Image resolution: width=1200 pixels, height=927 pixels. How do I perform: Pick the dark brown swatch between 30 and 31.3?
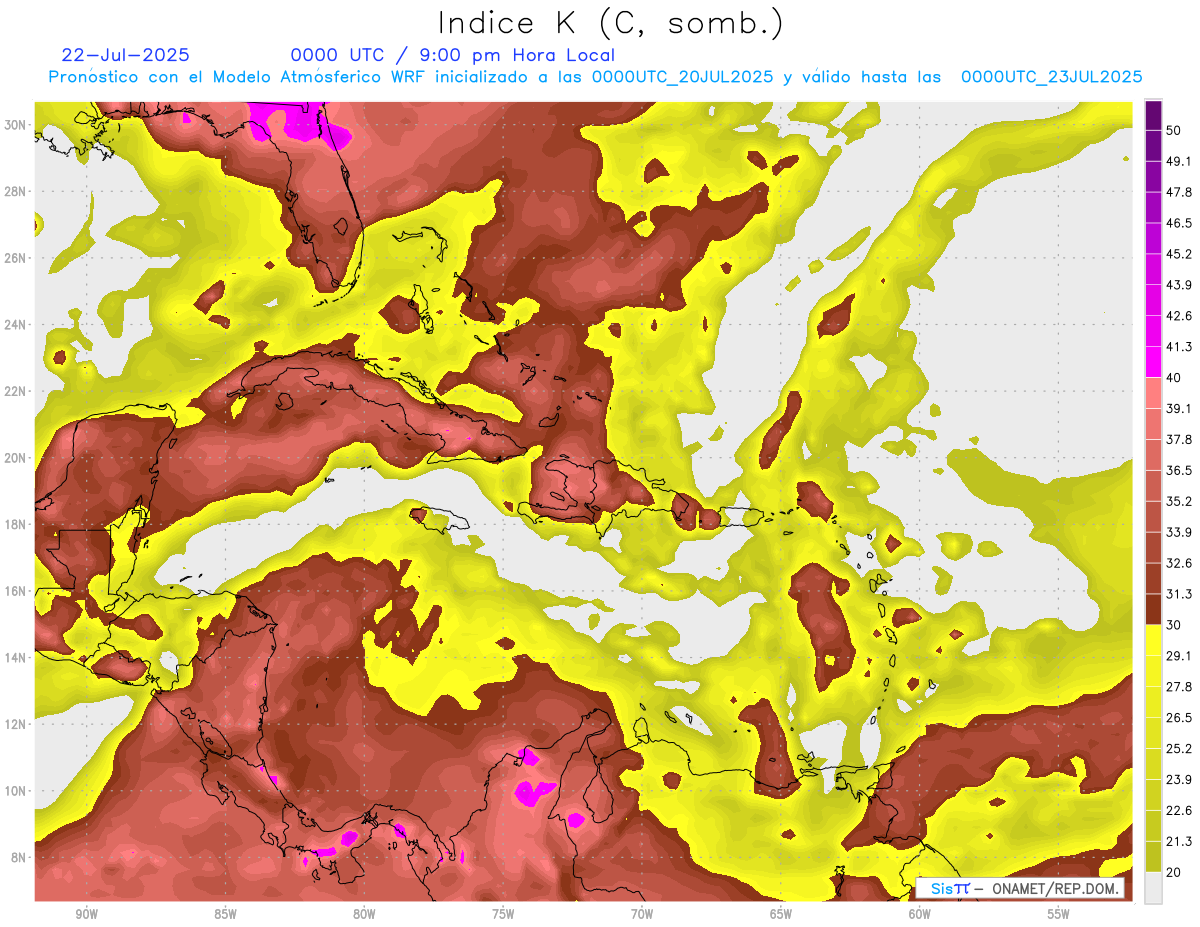(x=1153, y=610)
